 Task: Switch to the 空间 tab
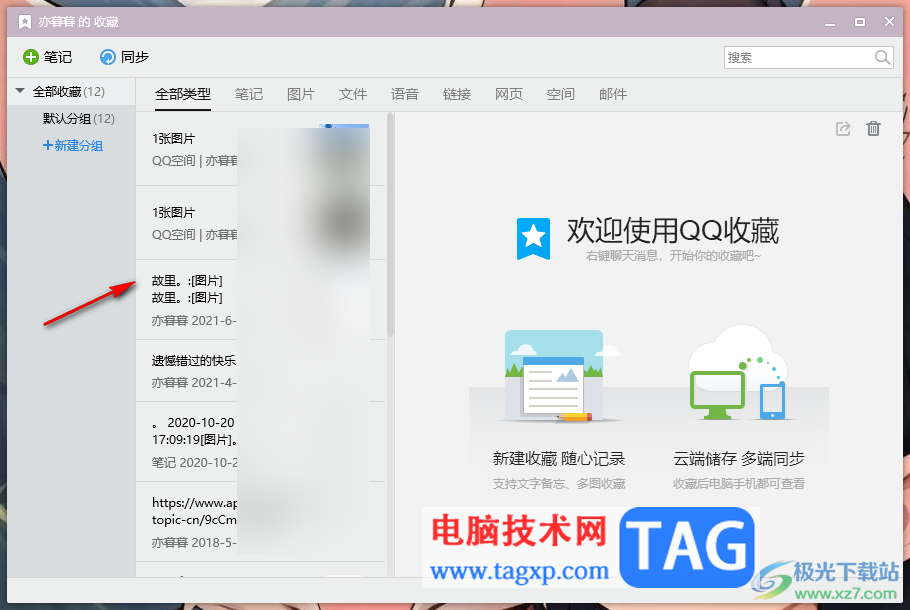(561, 94)
